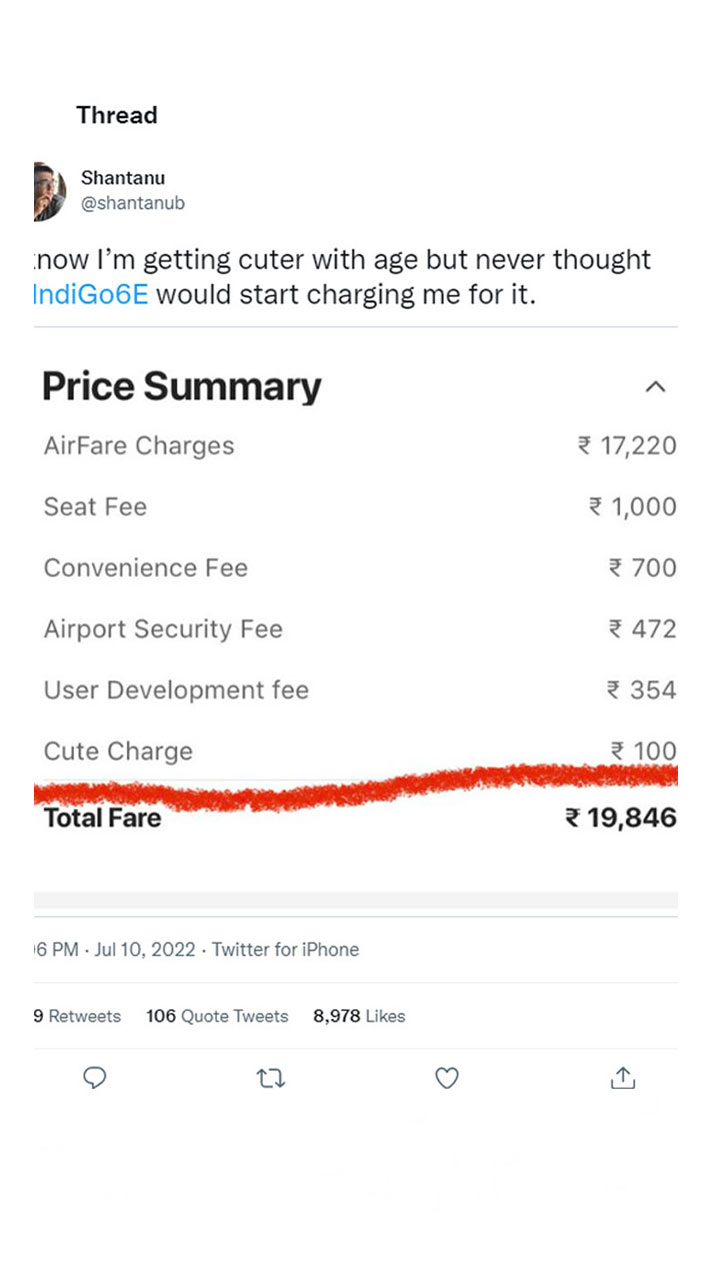720x1280 pixels.
Task: Open the share upload icon
Action: tap(622, 1078)
